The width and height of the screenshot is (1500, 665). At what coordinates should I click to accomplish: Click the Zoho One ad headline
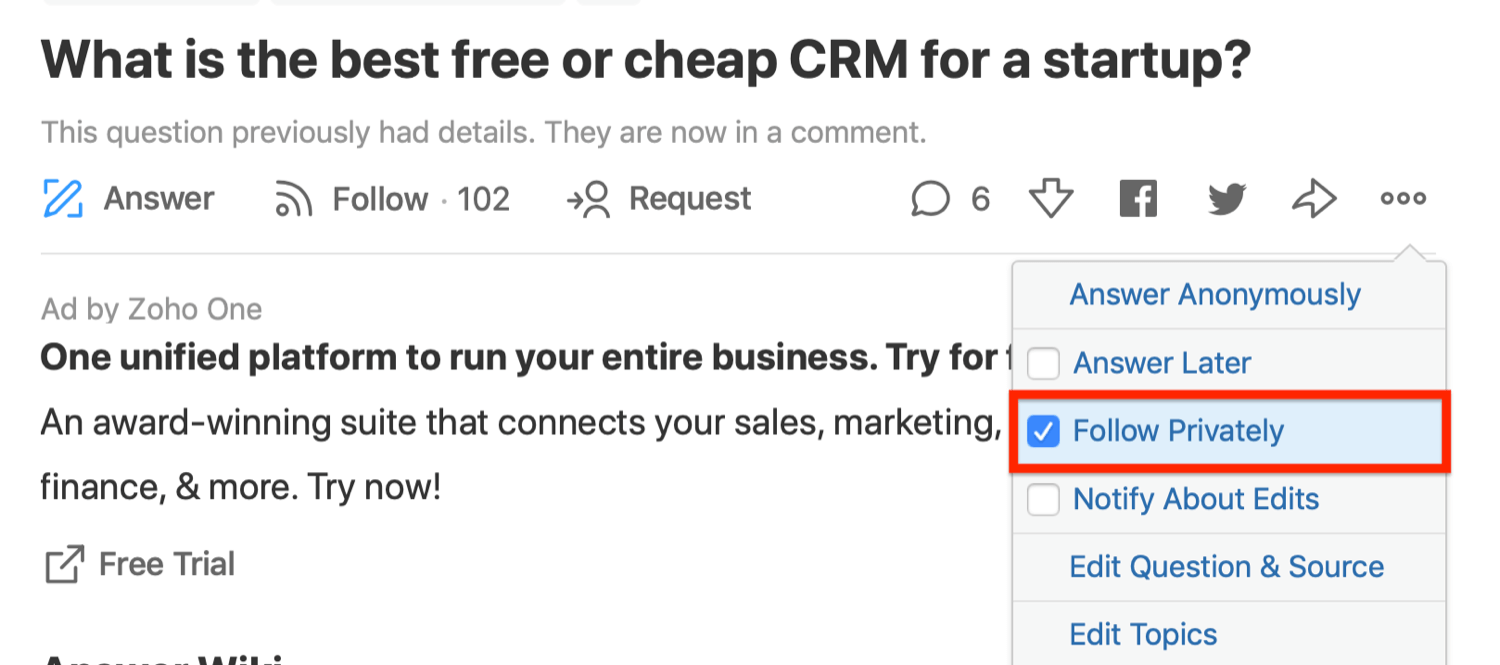520,357
